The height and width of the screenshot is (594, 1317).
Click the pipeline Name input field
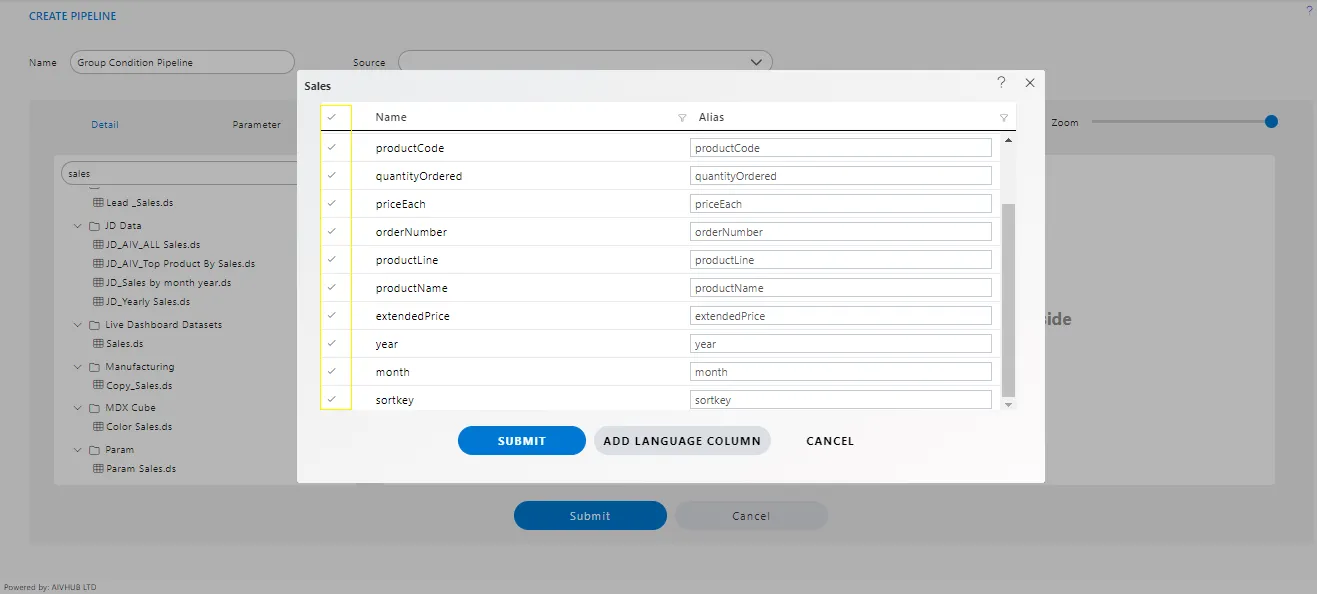[182, 62]
